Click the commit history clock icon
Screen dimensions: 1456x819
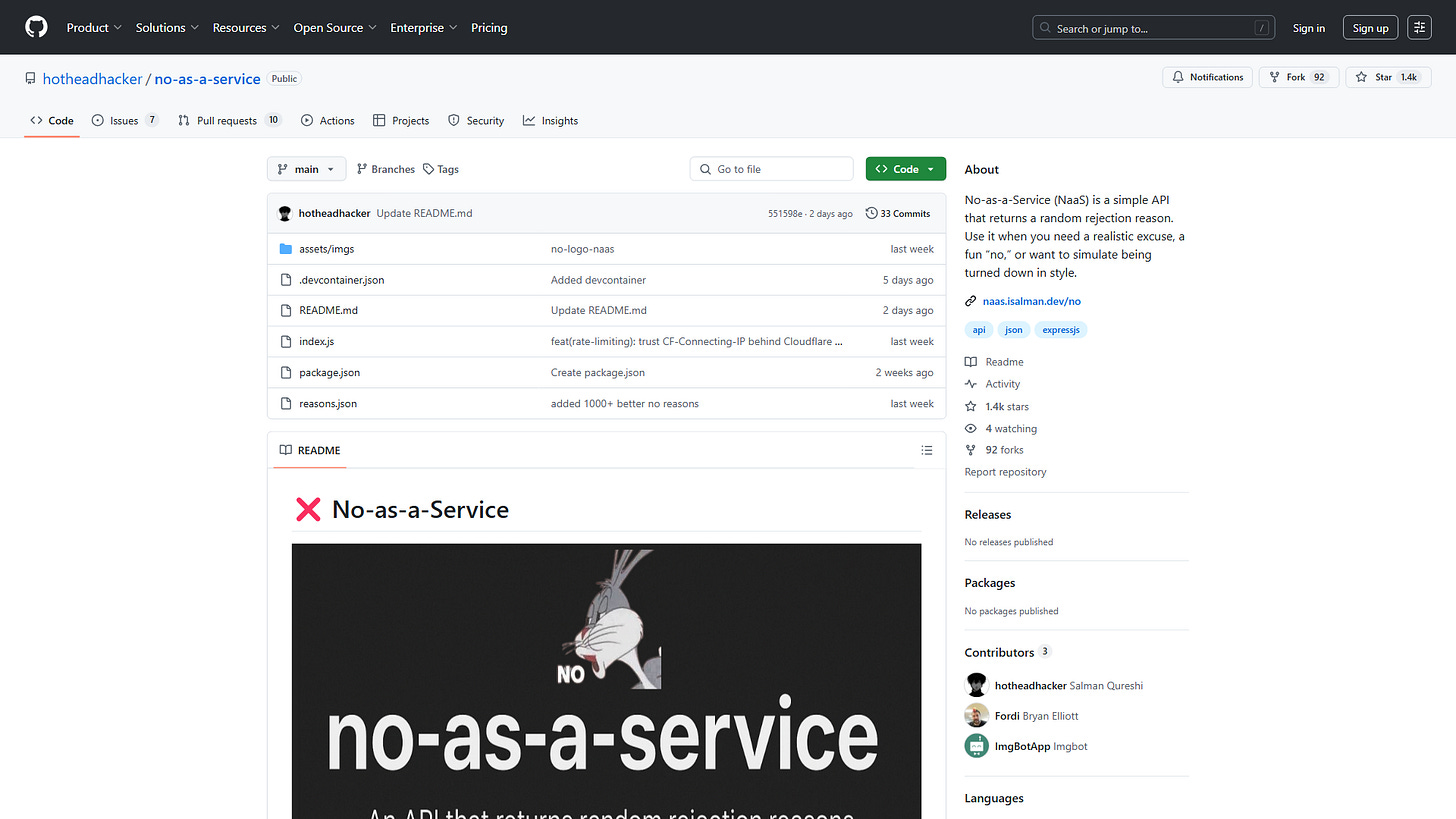(871, 213)
